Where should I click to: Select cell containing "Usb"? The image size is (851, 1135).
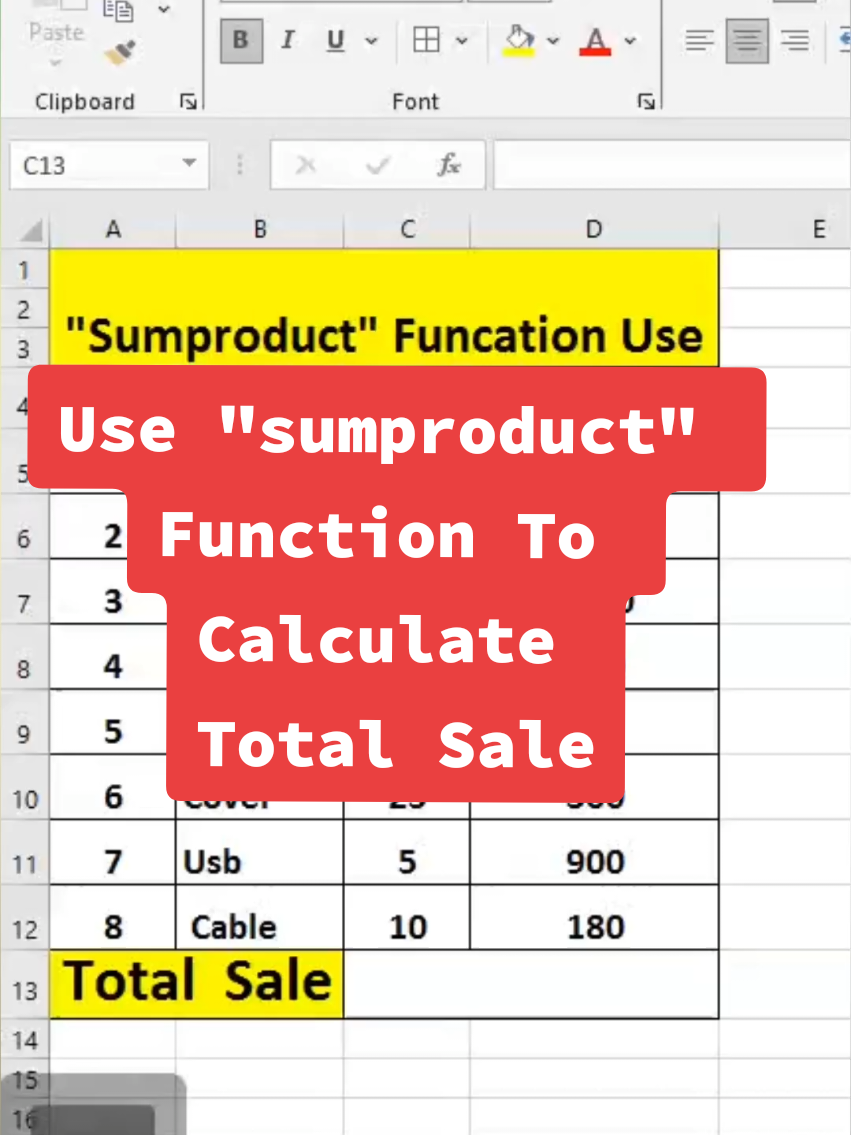click(x=260, y=853)
